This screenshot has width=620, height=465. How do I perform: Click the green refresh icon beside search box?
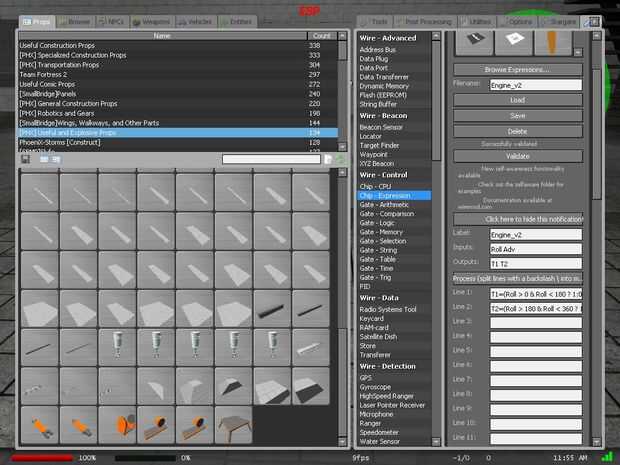[x=340, y=159]
